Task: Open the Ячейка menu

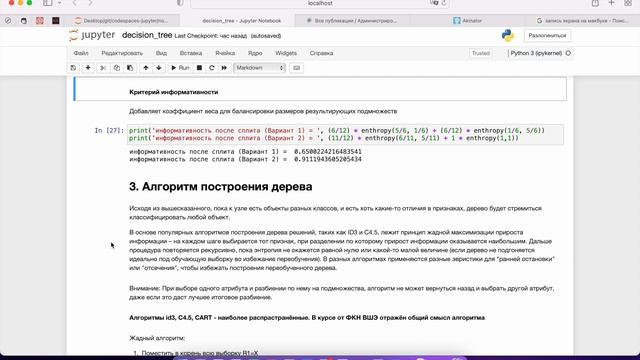Action: 225,53
